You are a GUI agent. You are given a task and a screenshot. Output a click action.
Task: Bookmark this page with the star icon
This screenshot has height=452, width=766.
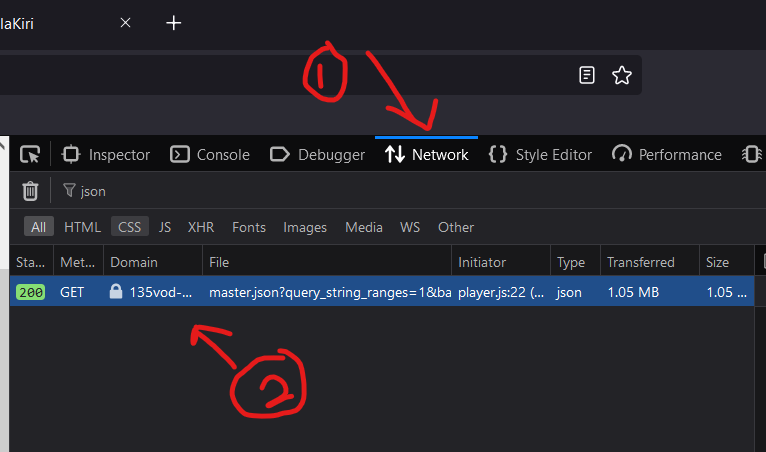pyautogui.click(x=621, y=75)
